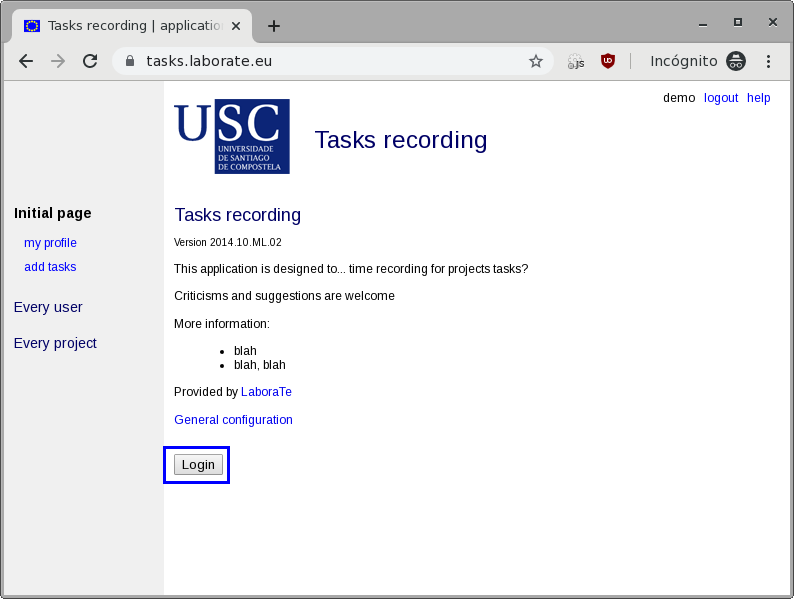Open a new tab with the plus button

(273, 26)
